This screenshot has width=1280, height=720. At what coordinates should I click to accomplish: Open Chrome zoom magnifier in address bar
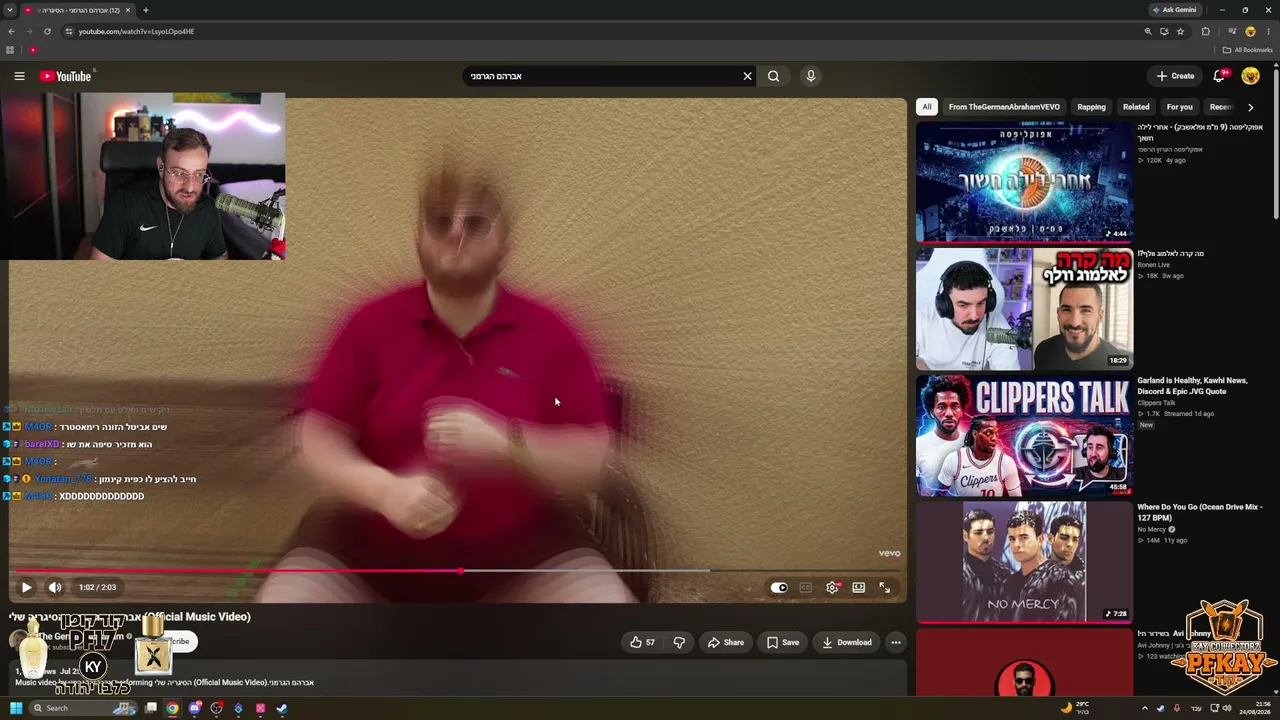(x=1148, y=31)
